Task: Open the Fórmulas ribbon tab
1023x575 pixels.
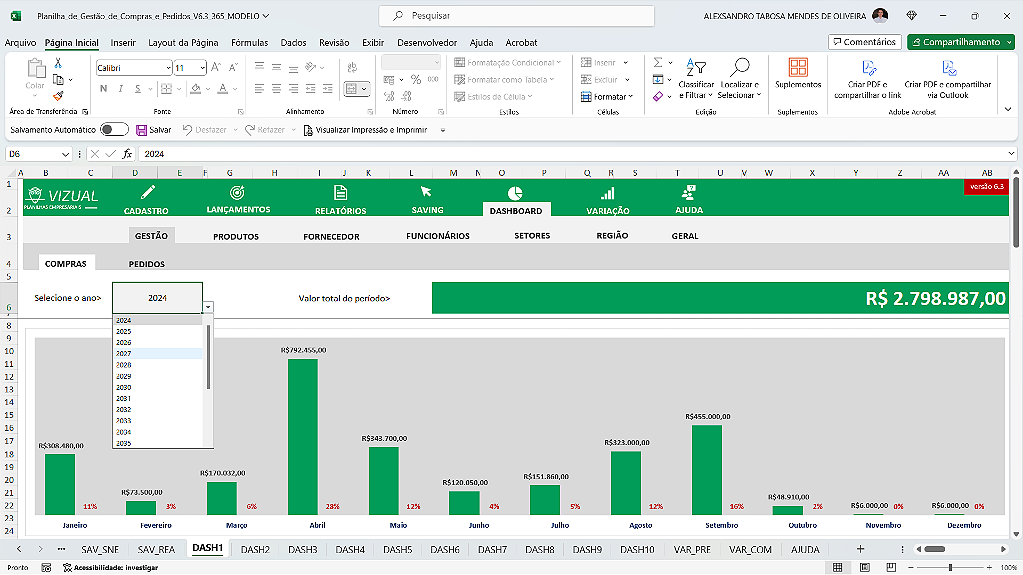Action: pos(249,43)
